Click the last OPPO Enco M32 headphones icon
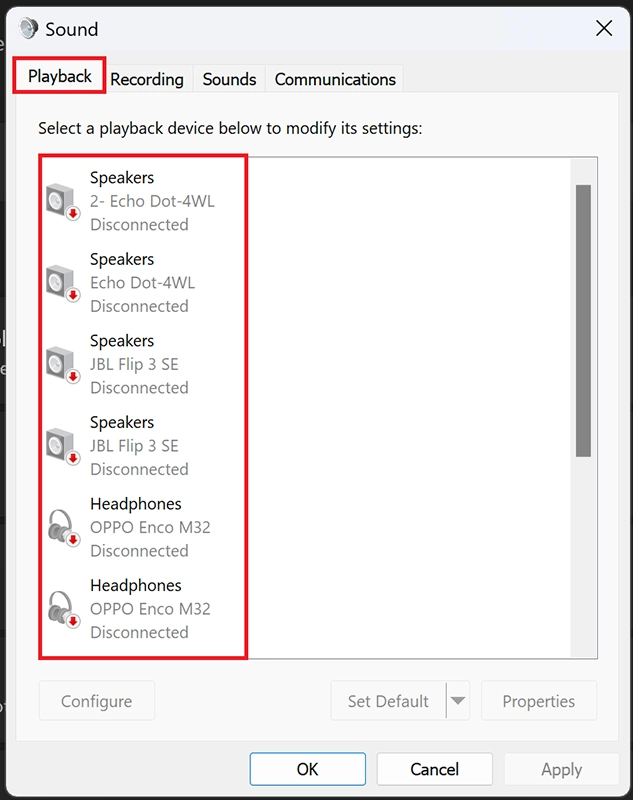 [x=63, y=609]
